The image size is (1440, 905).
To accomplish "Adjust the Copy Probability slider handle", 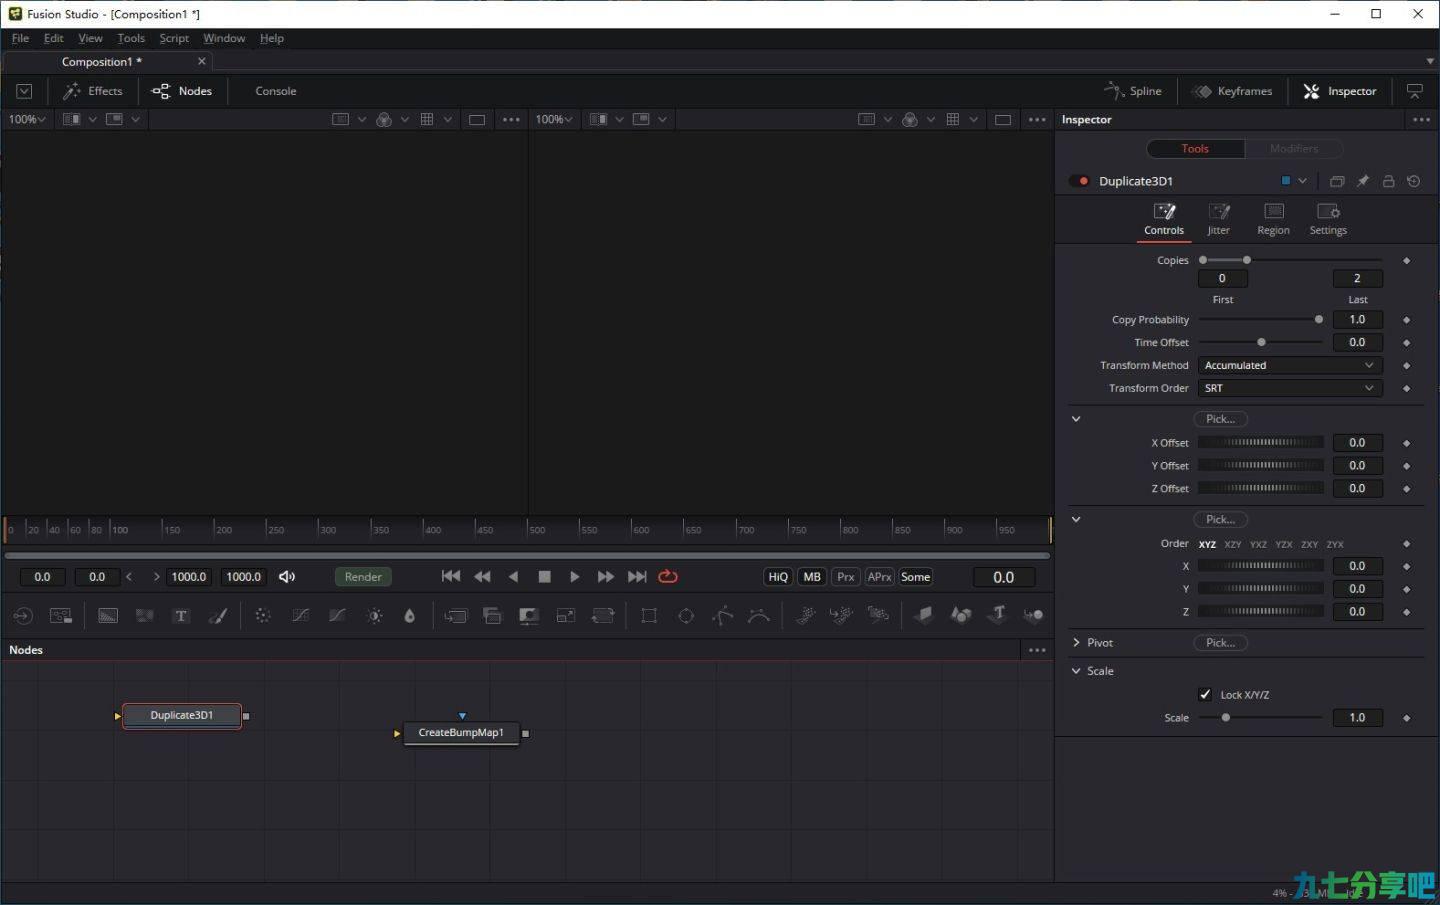I will (1319, 320).
